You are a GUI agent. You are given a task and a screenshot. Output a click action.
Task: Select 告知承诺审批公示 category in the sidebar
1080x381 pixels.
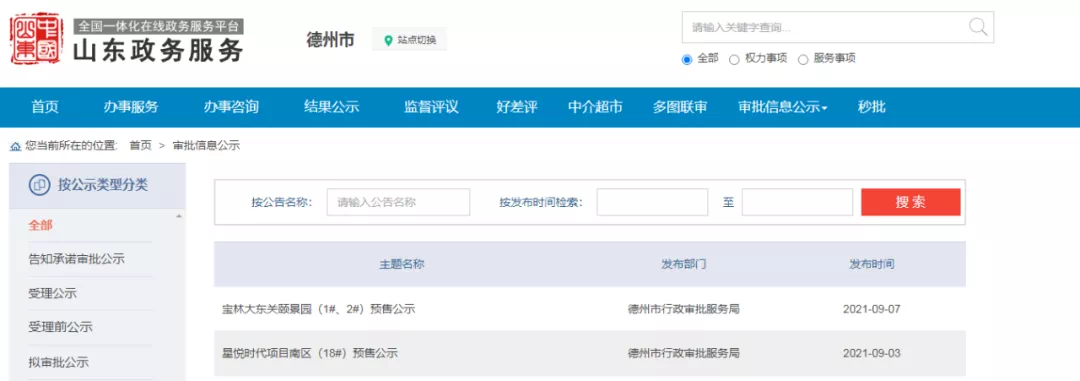pos(76,260)
